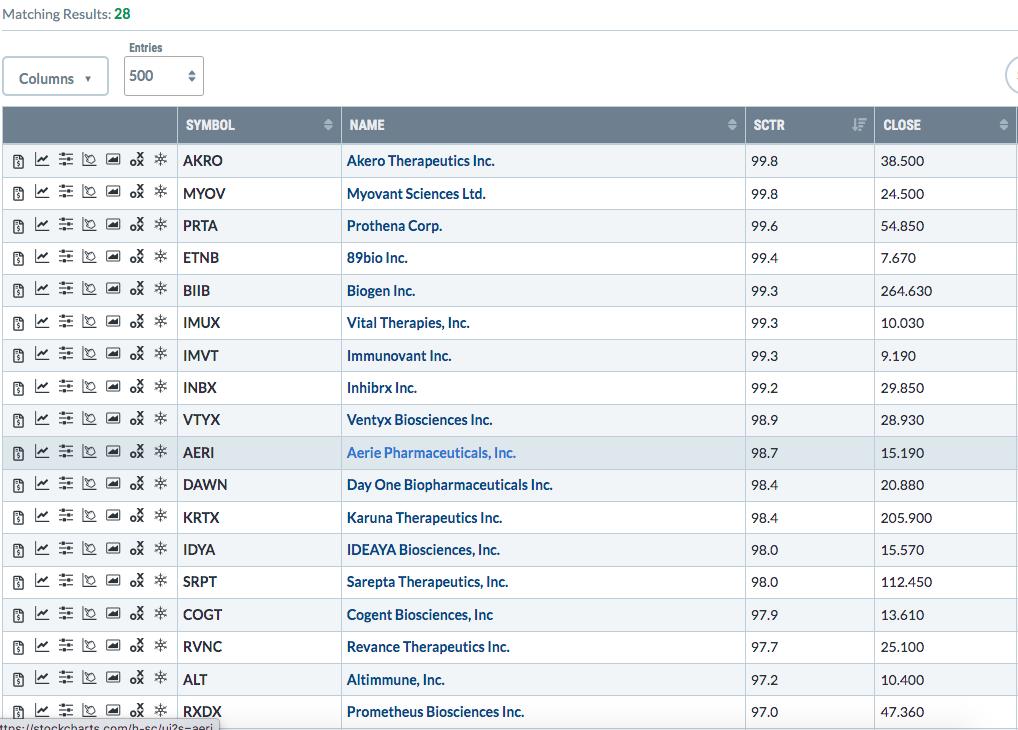Open line chart icon for KRTX
1018x730 pixels.
click(42, 517)
